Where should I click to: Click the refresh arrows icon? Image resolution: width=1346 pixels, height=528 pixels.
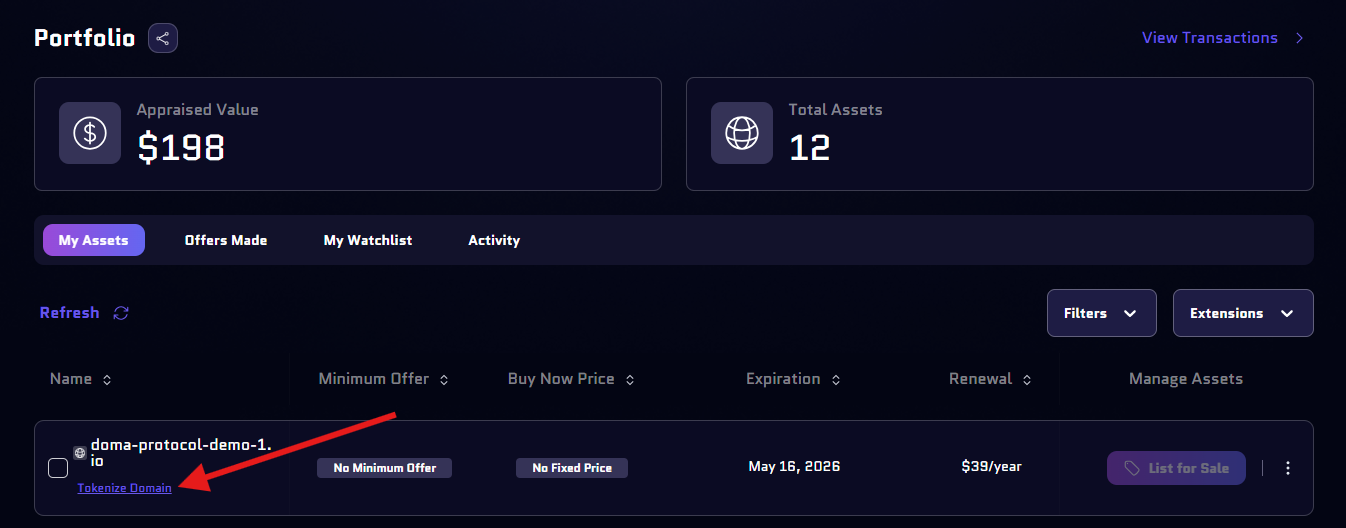tap(121, 313)
